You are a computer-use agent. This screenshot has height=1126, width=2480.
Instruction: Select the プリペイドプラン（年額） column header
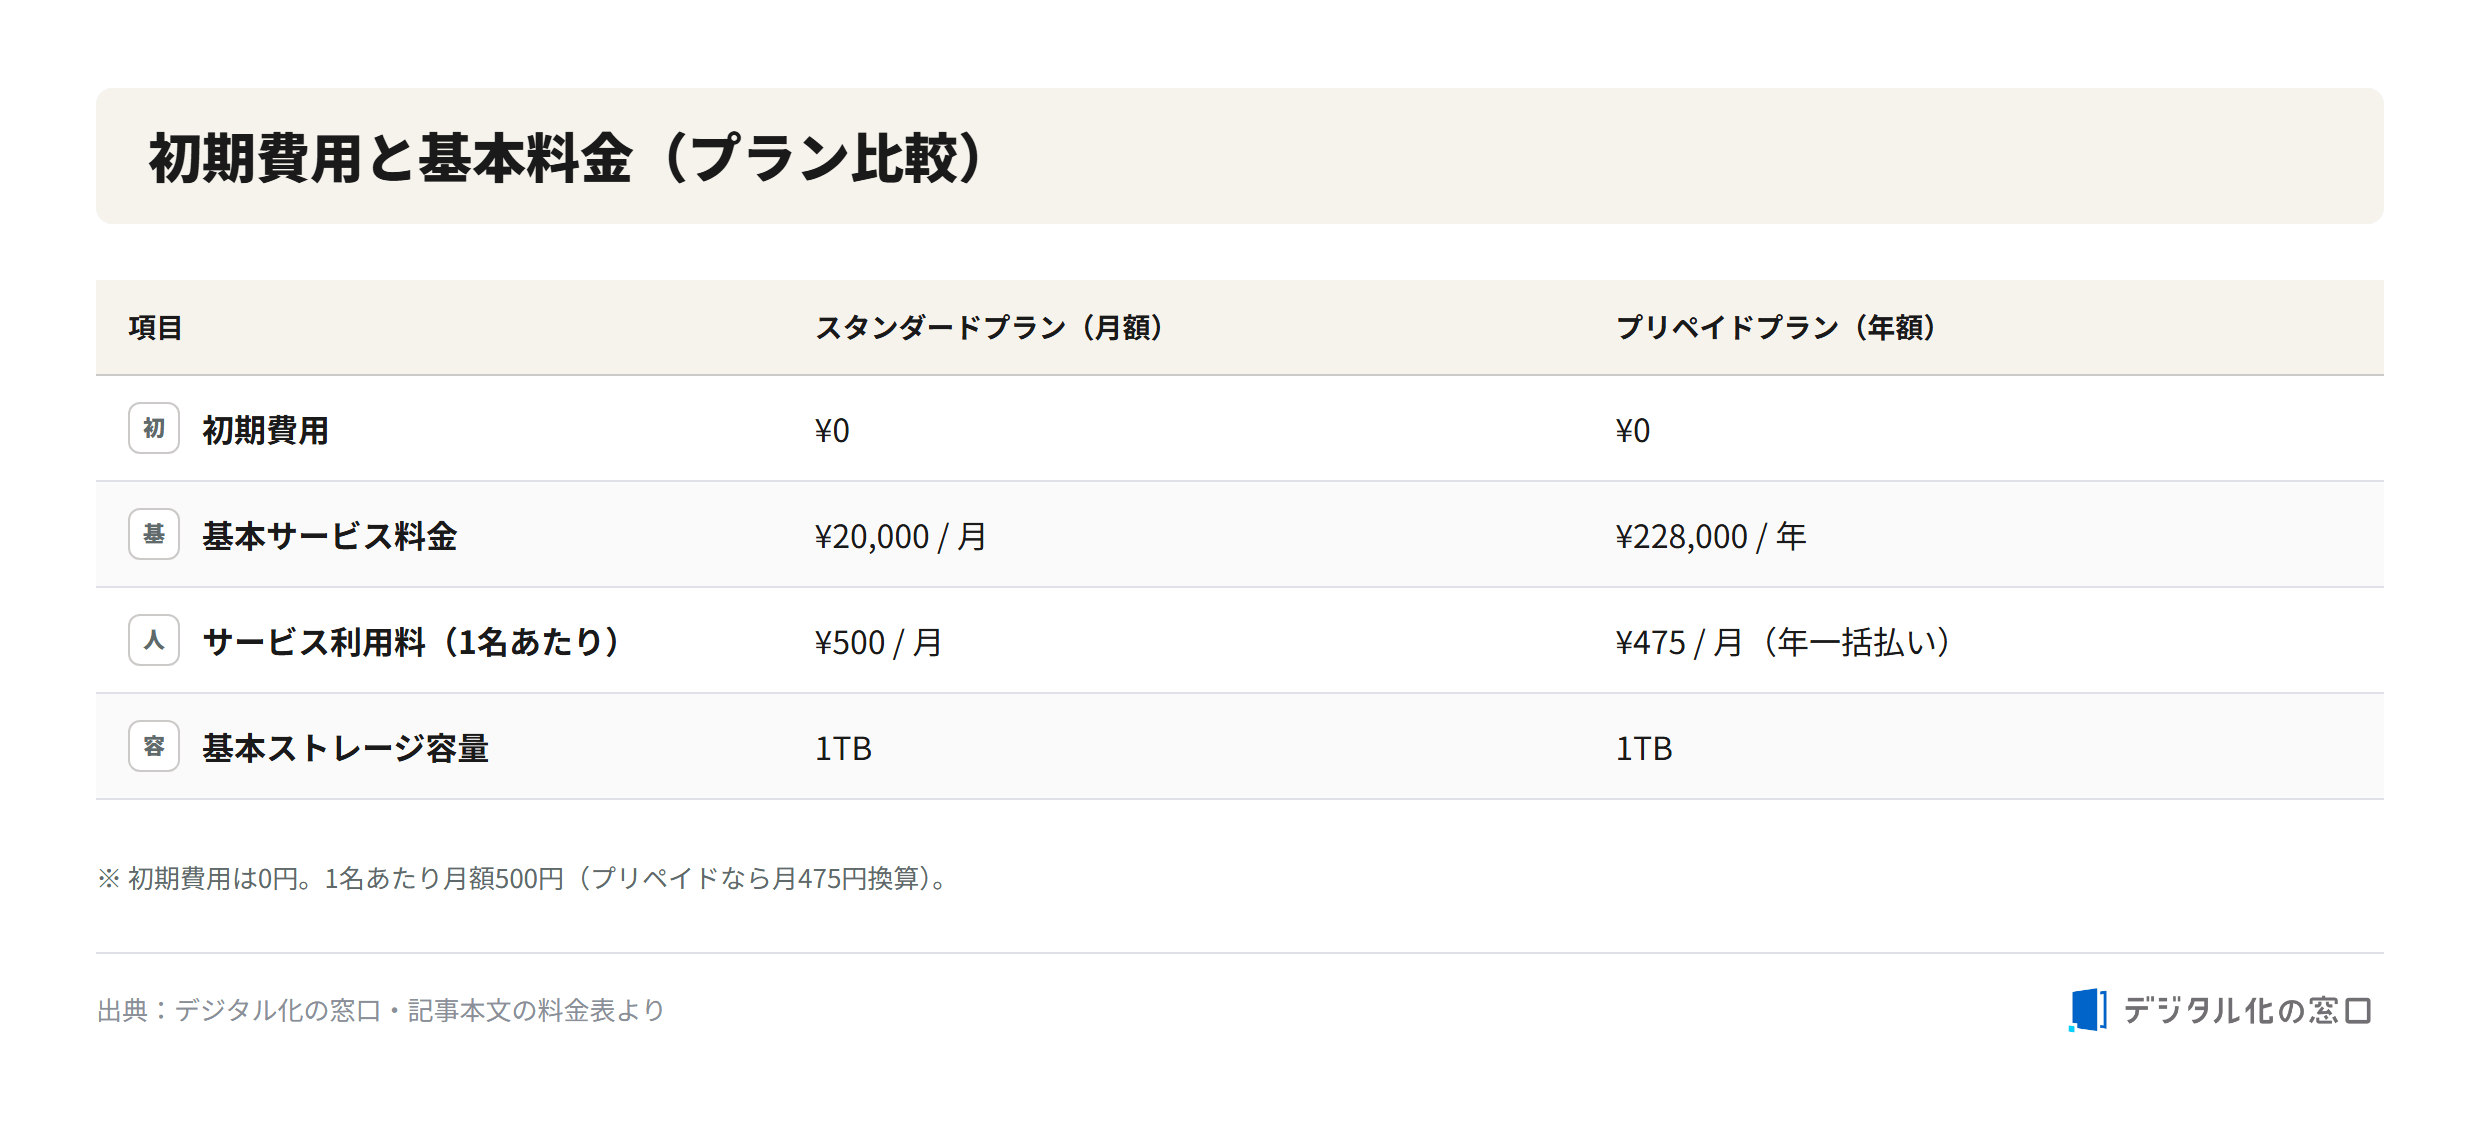[x=1777, y=328]
